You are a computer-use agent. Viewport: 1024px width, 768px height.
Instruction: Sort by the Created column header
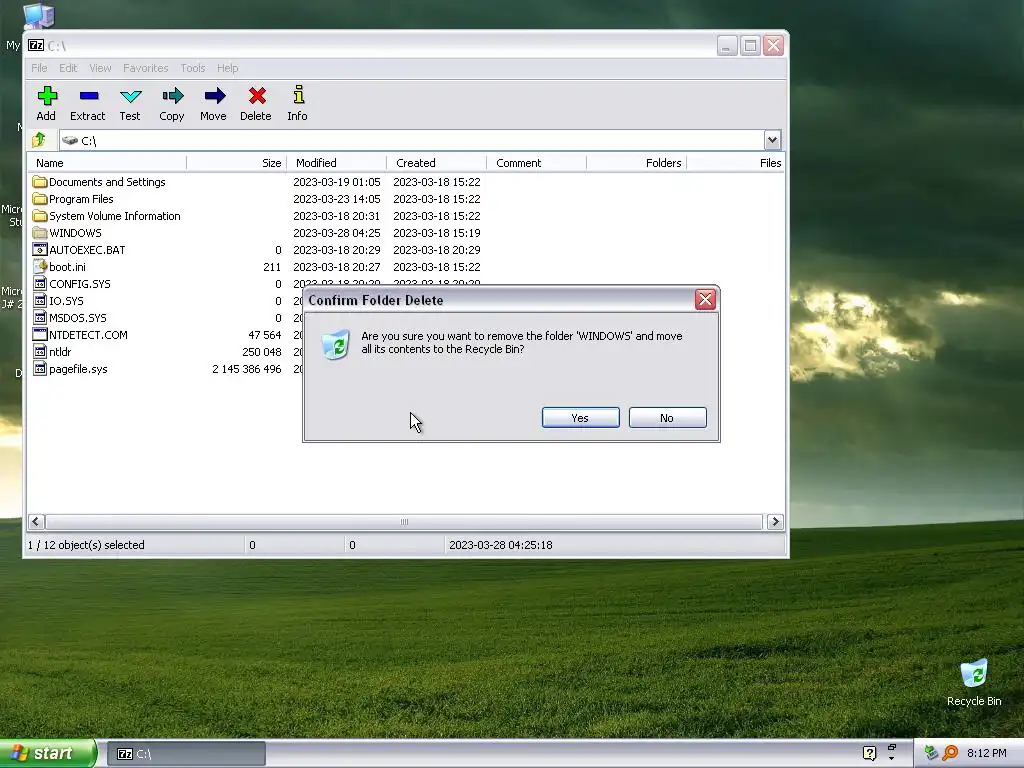tap(437, 163)
